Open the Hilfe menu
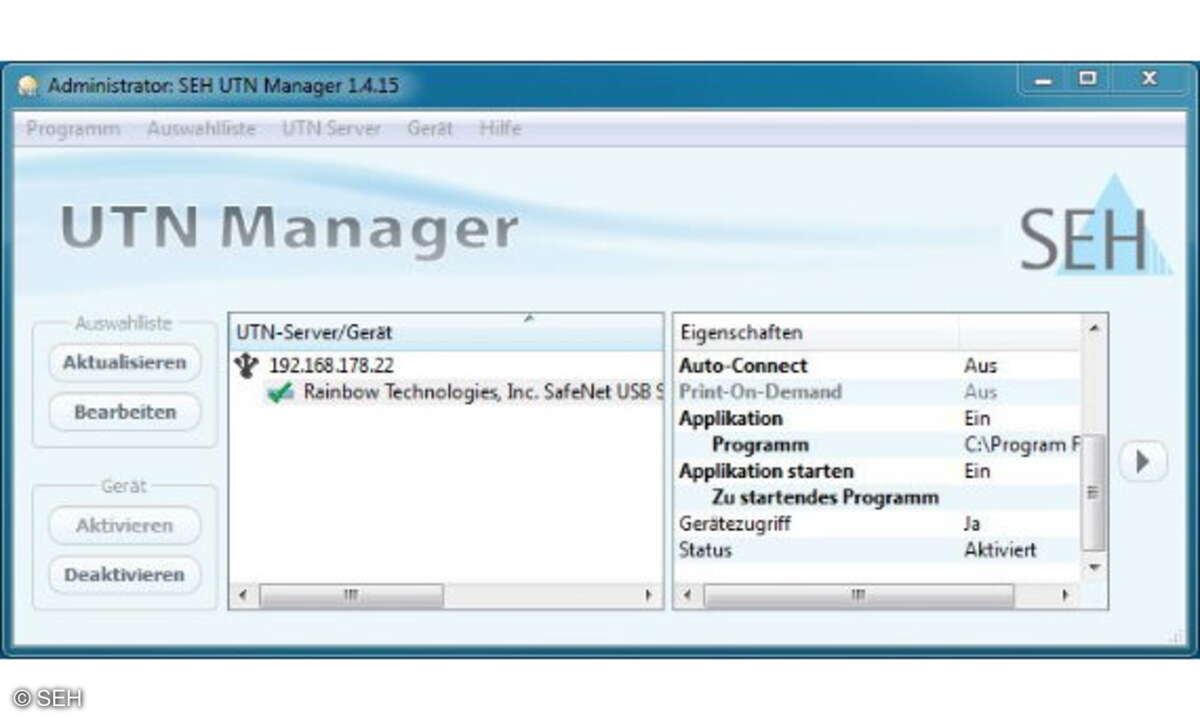This screenshot has width=1200, height=720. click(x=500, y=128)
